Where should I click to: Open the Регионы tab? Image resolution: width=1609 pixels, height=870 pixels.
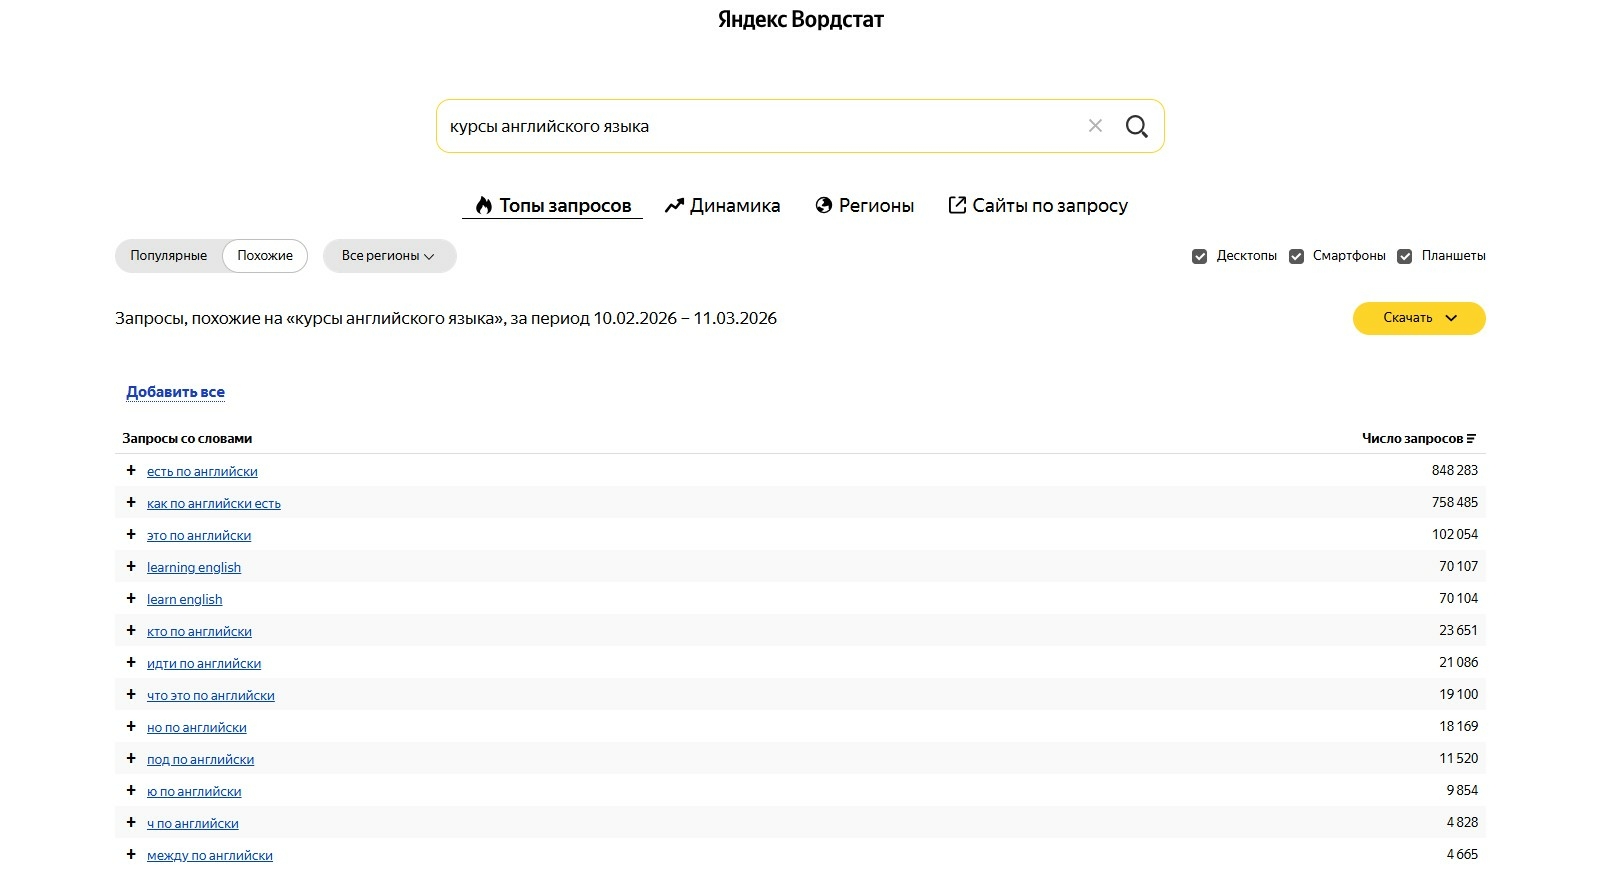click(x=865, y=205)
